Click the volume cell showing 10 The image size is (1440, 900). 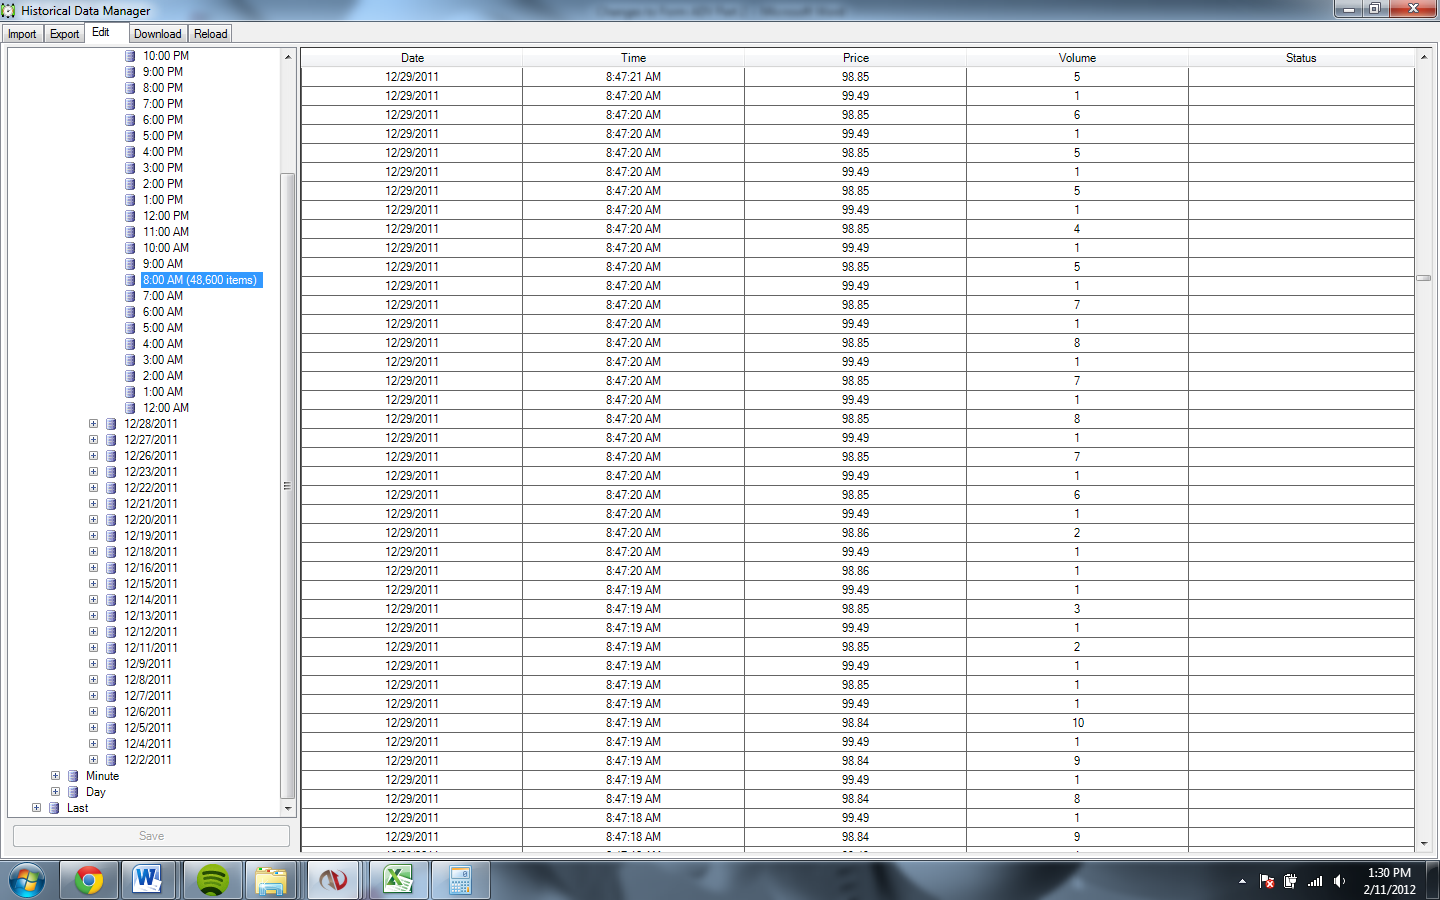[x=1078, y=723]
